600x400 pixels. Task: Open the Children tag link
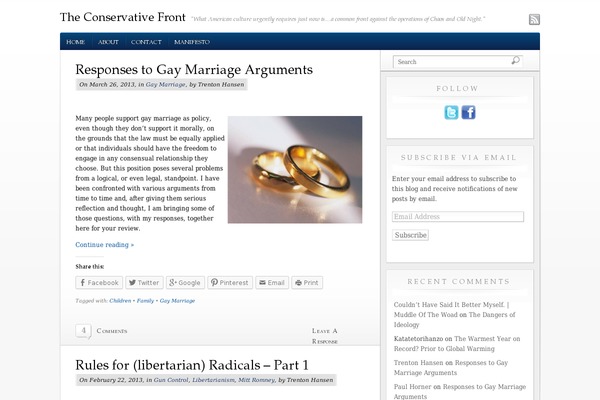coord(120,301)
